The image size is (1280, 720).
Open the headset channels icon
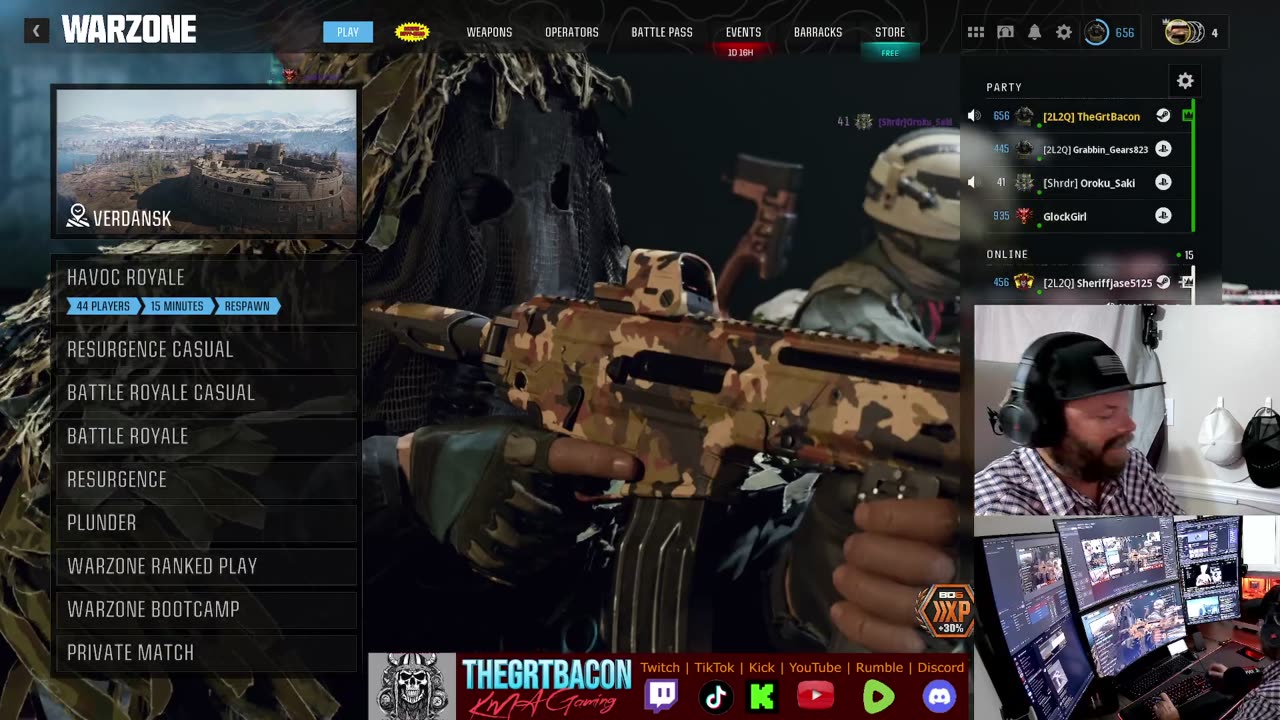coord(1006,32)
